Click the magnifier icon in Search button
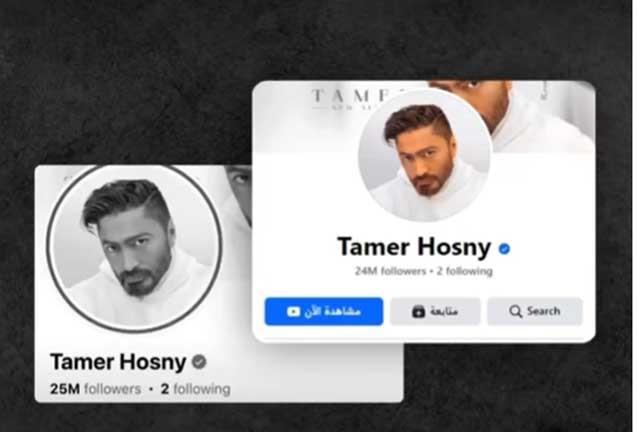Image resolution: width=637 pixels, height=432 pixels. coord(516,311)
